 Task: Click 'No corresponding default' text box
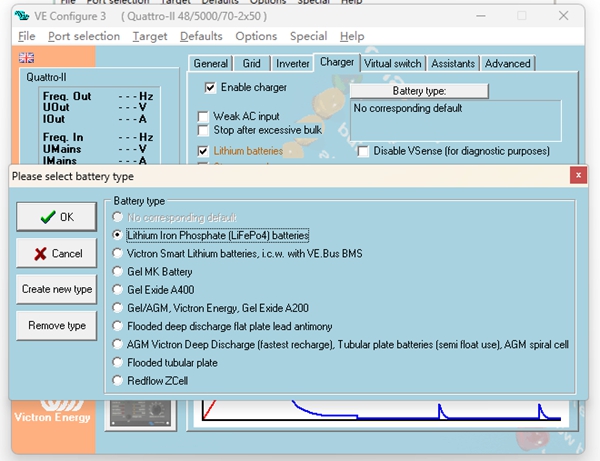pyautogui.click(x=456, y=121)
